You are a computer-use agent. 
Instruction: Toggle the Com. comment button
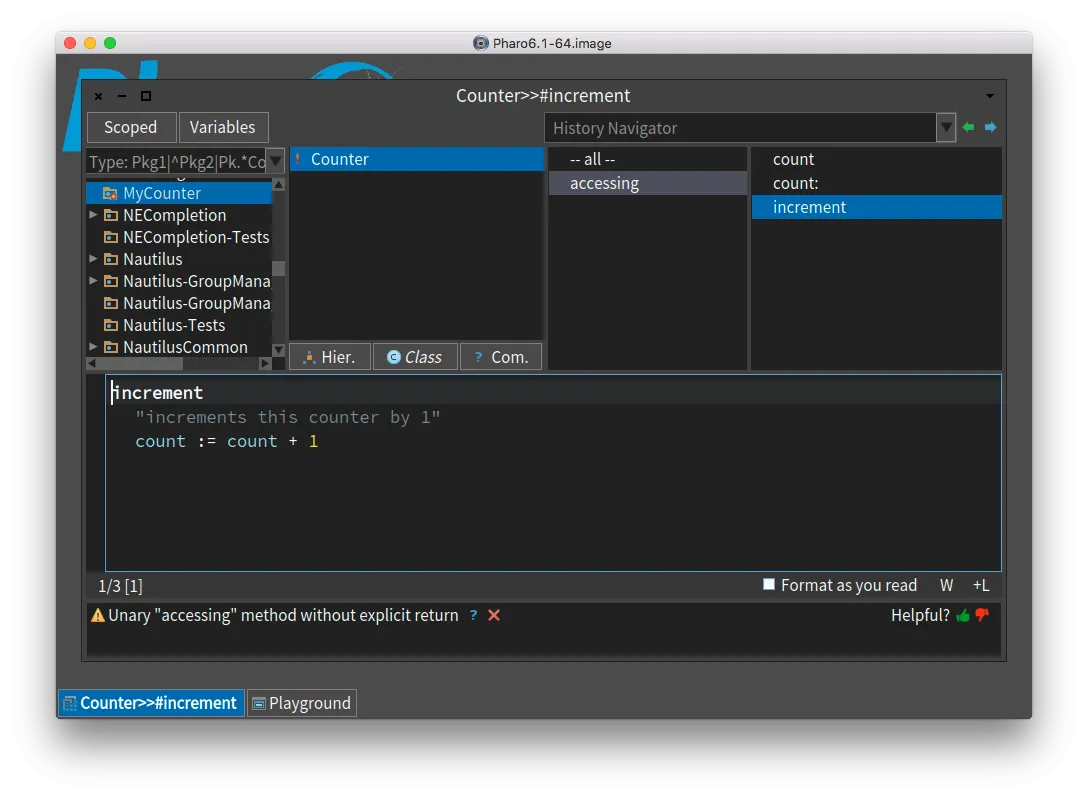pyautogui.click(x=500, y=356)
